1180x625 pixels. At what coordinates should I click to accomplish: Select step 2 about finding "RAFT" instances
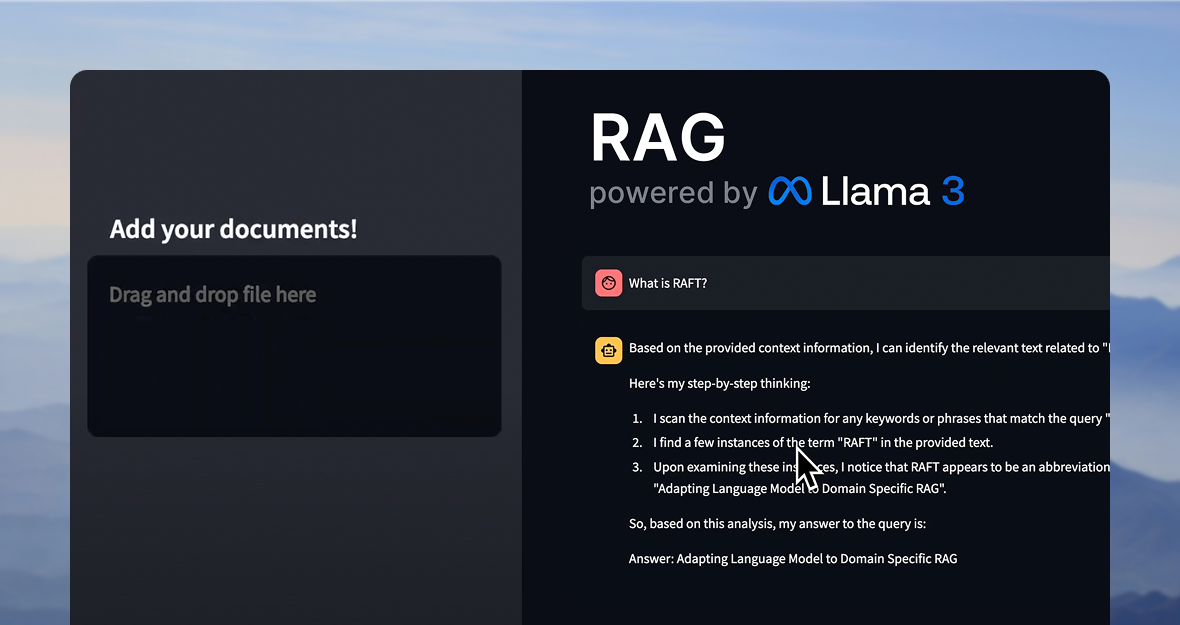[822, 442]
